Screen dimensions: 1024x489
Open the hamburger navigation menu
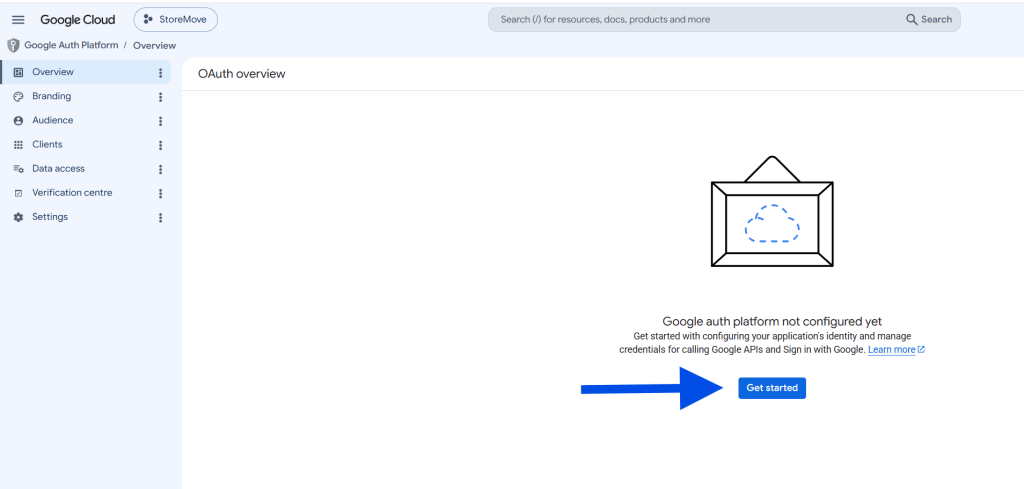click(18, 20)
